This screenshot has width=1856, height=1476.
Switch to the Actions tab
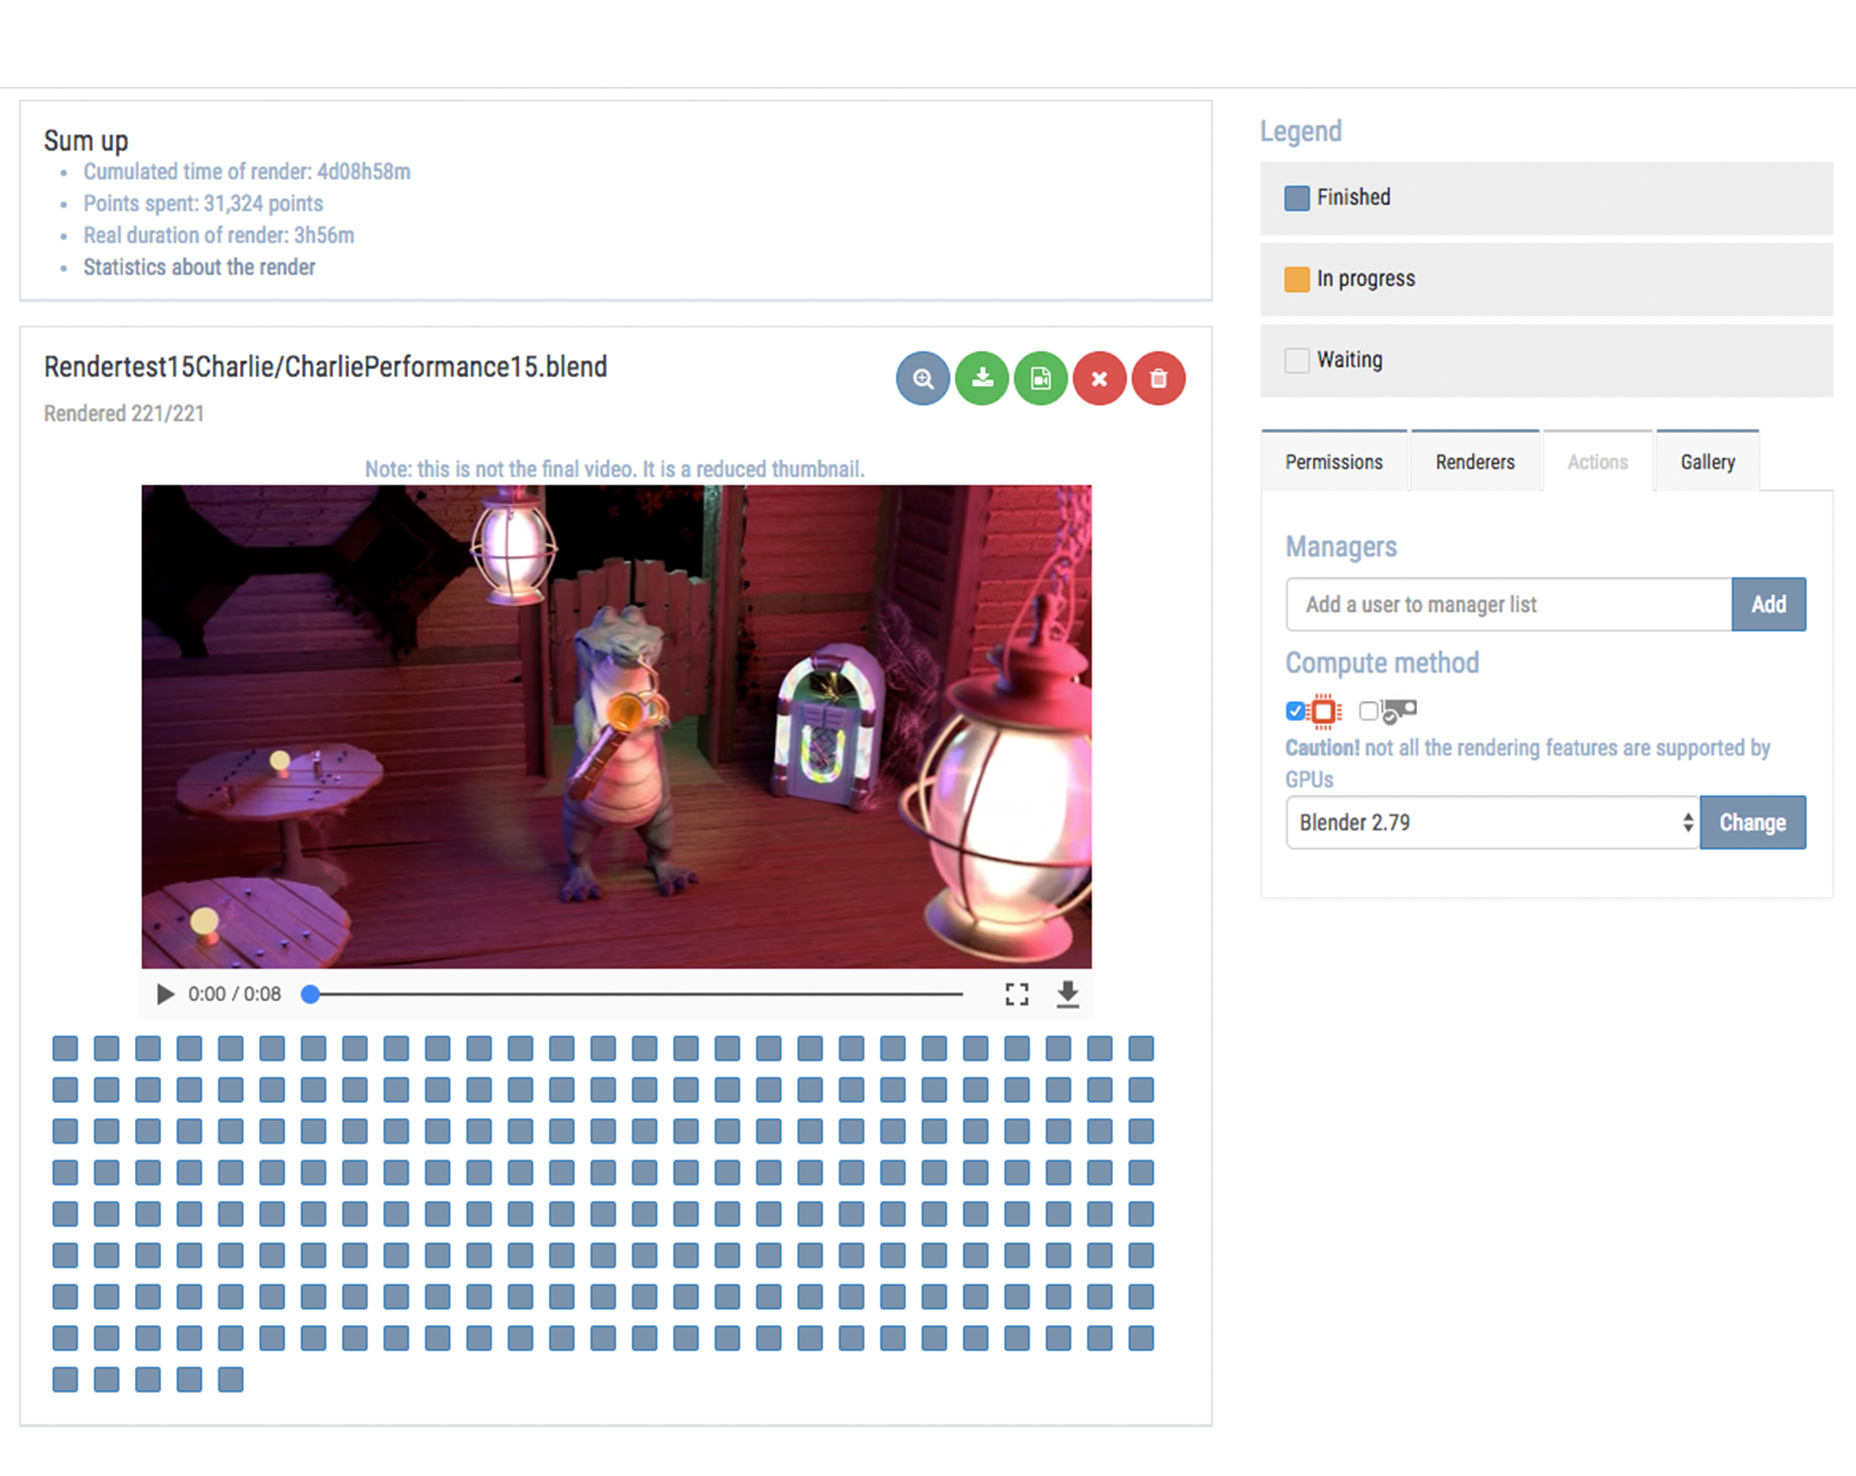click(1598, 462)
